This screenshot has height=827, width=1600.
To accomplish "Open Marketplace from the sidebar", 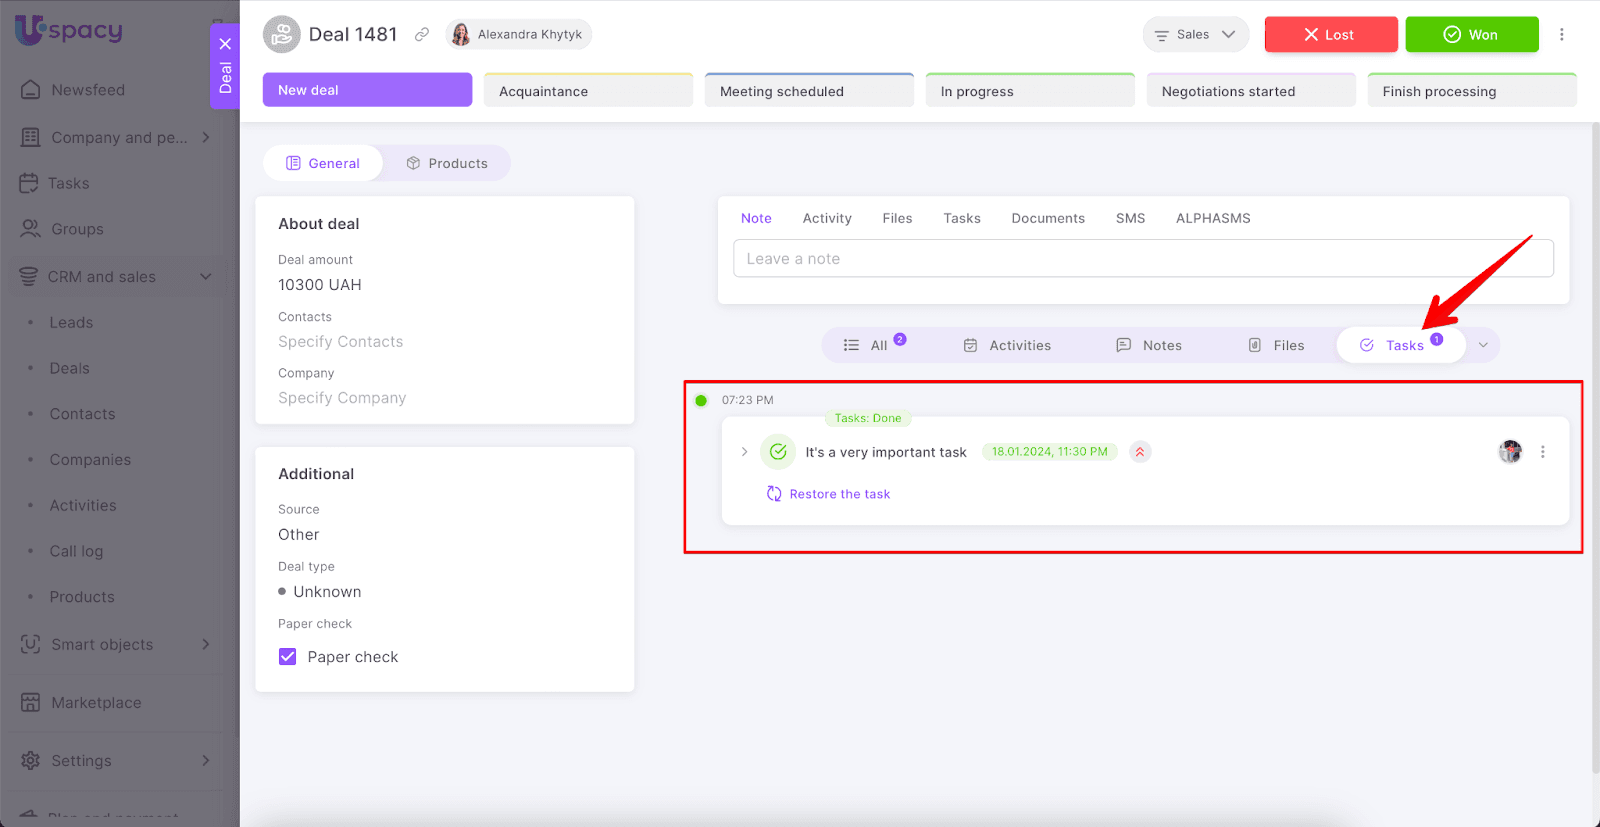I will click(x=96, y=703).
